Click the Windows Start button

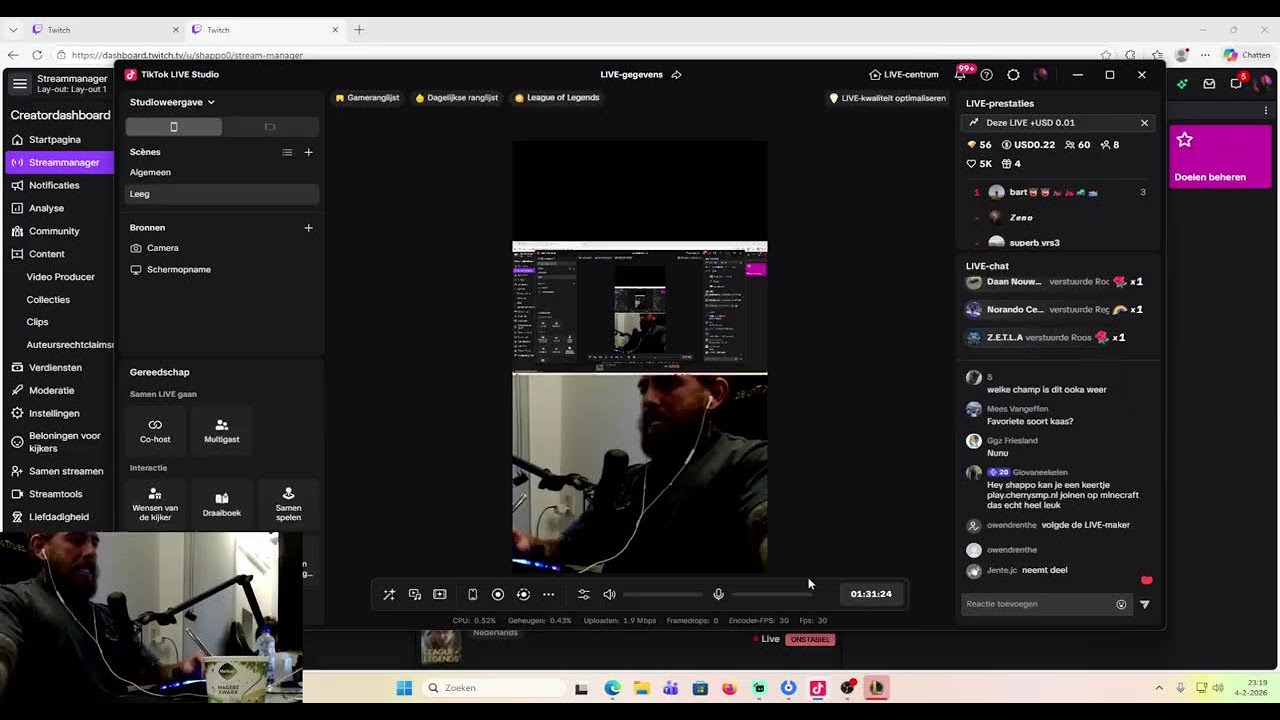click(404, 688)
